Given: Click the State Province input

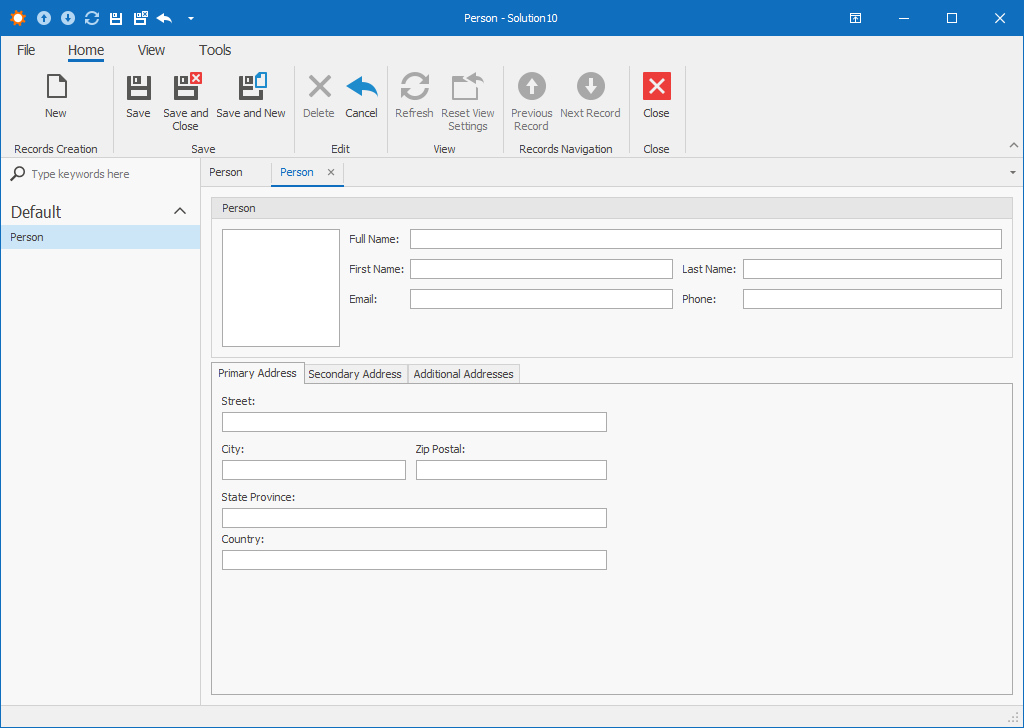Looking at the screenshot, I should click(x=414, y=518).
